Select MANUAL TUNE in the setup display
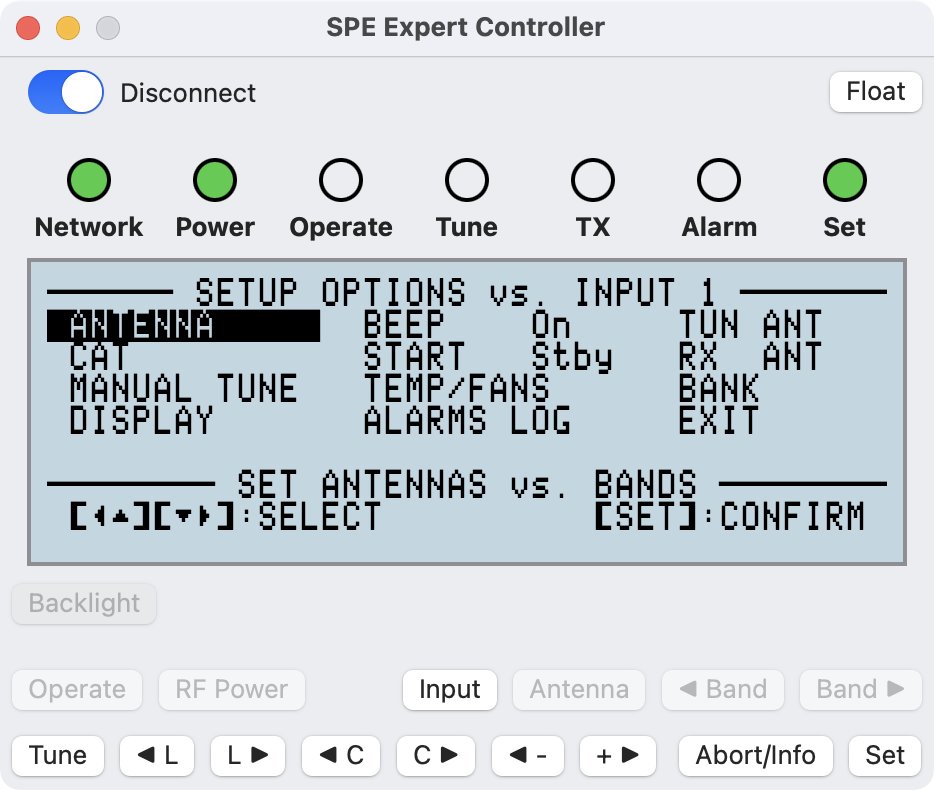Screen dimensions: 934x790 (x=183, y=389)
